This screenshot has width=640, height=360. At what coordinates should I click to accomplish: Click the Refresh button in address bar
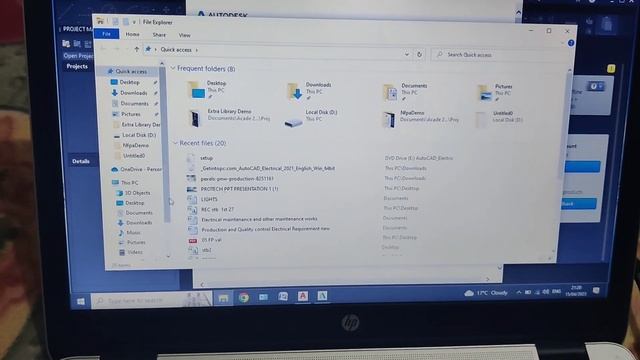tap(419, 54)
